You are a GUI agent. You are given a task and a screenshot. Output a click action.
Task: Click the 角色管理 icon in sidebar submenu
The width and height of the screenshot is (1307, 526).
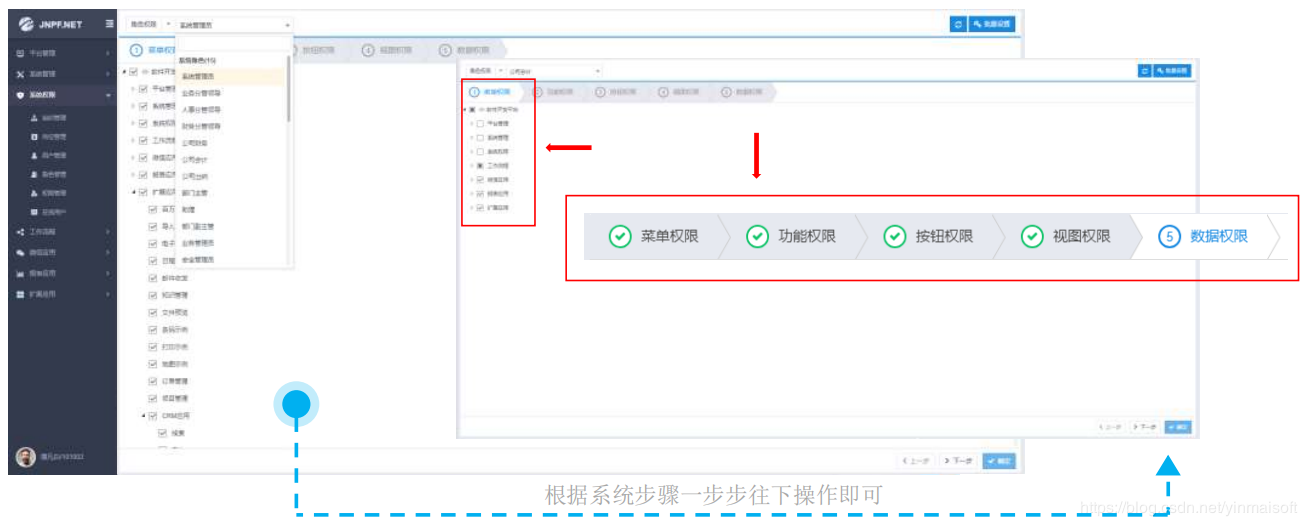pos(34,174)
